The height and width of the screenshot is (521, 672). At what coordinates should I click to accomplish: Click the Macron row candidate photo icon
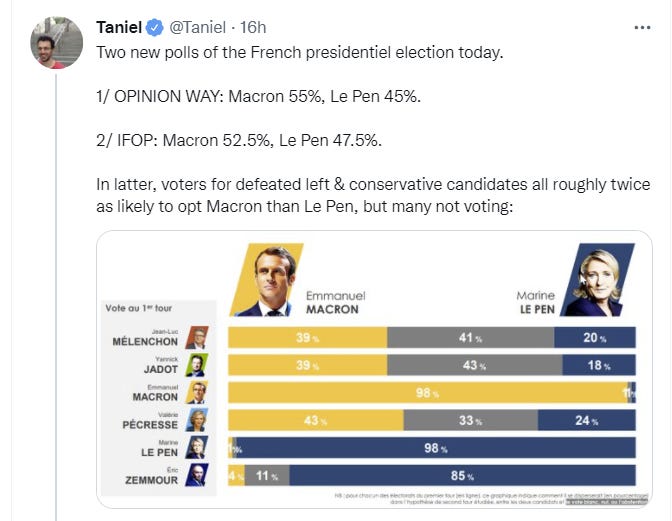click(198, 392)
